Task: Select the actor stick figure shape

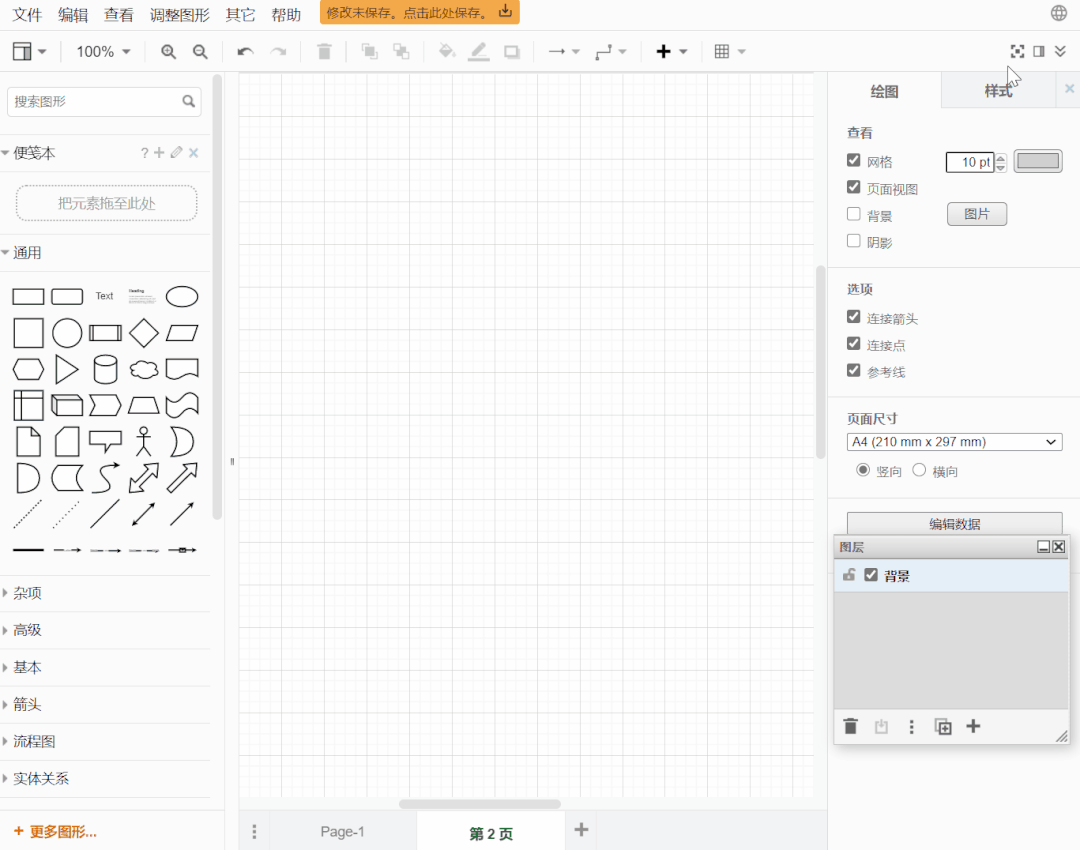Action: coord(143,442)
